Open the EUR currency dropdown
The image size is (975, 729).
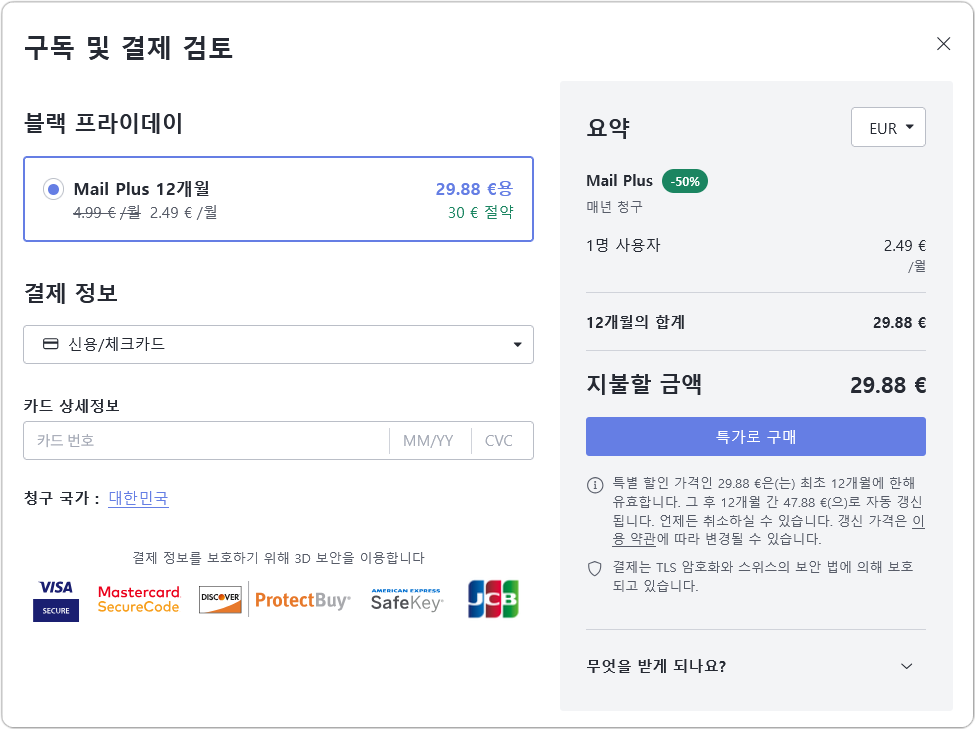pyautogui.click(x=888, y=127)
